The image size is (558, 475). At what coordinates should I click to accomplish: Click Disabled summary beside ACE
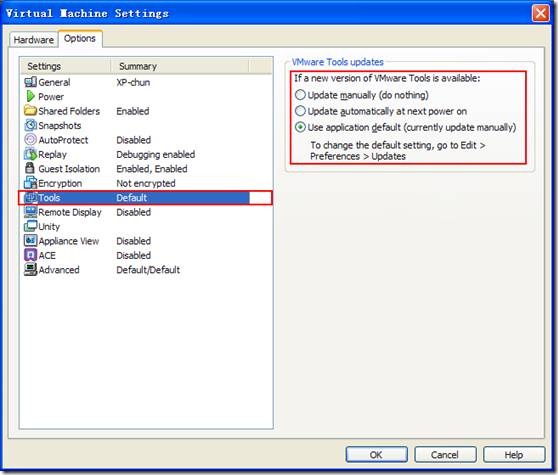click(133, 255)
